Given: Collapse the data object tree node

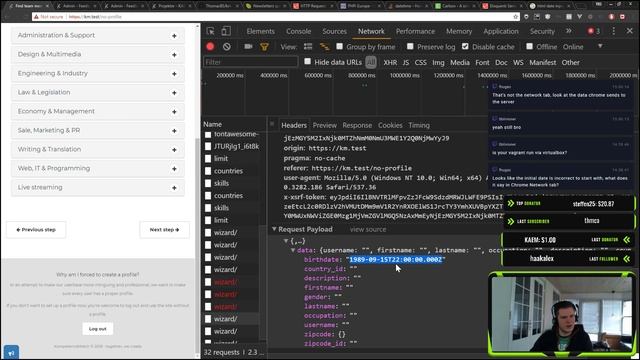Looking at the screenshot, I should [293, 250].
